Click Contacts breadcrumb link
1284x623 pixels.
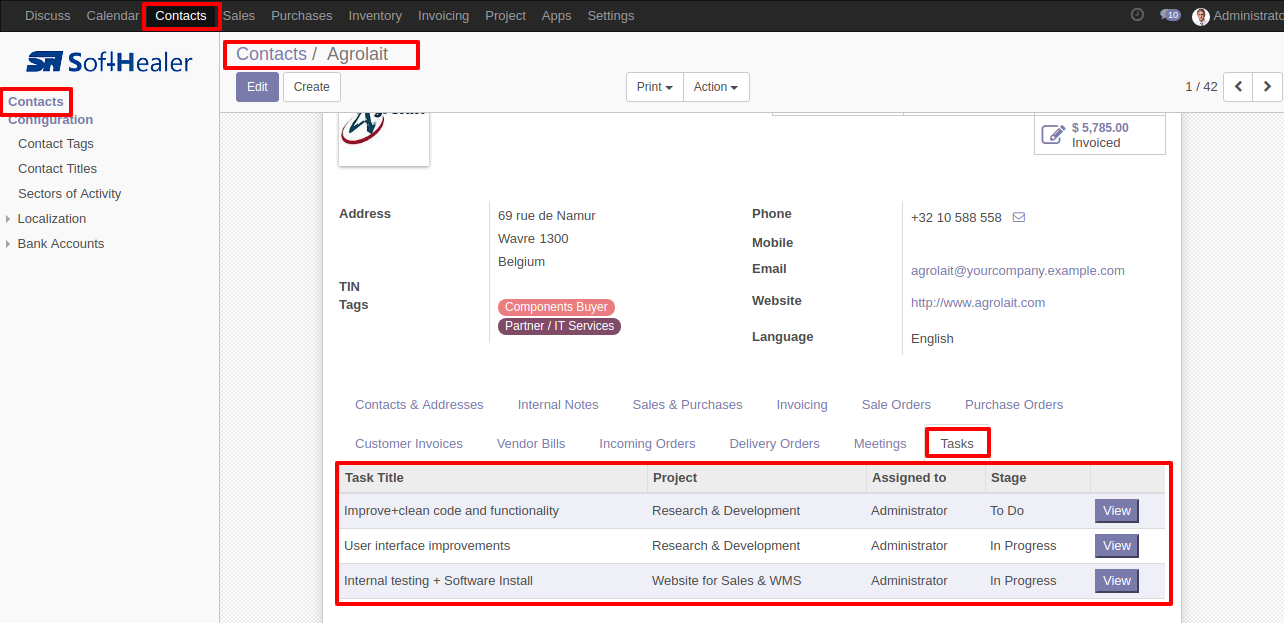coord(271,54)
